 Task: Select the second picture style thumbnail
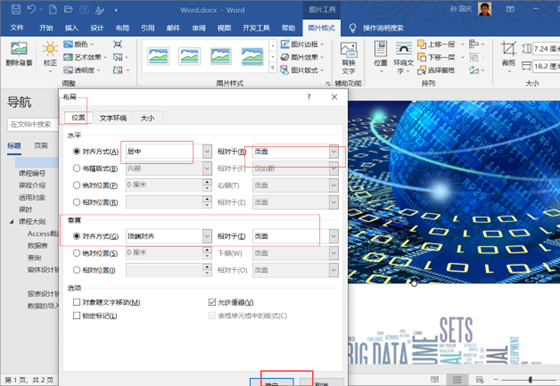189,56
